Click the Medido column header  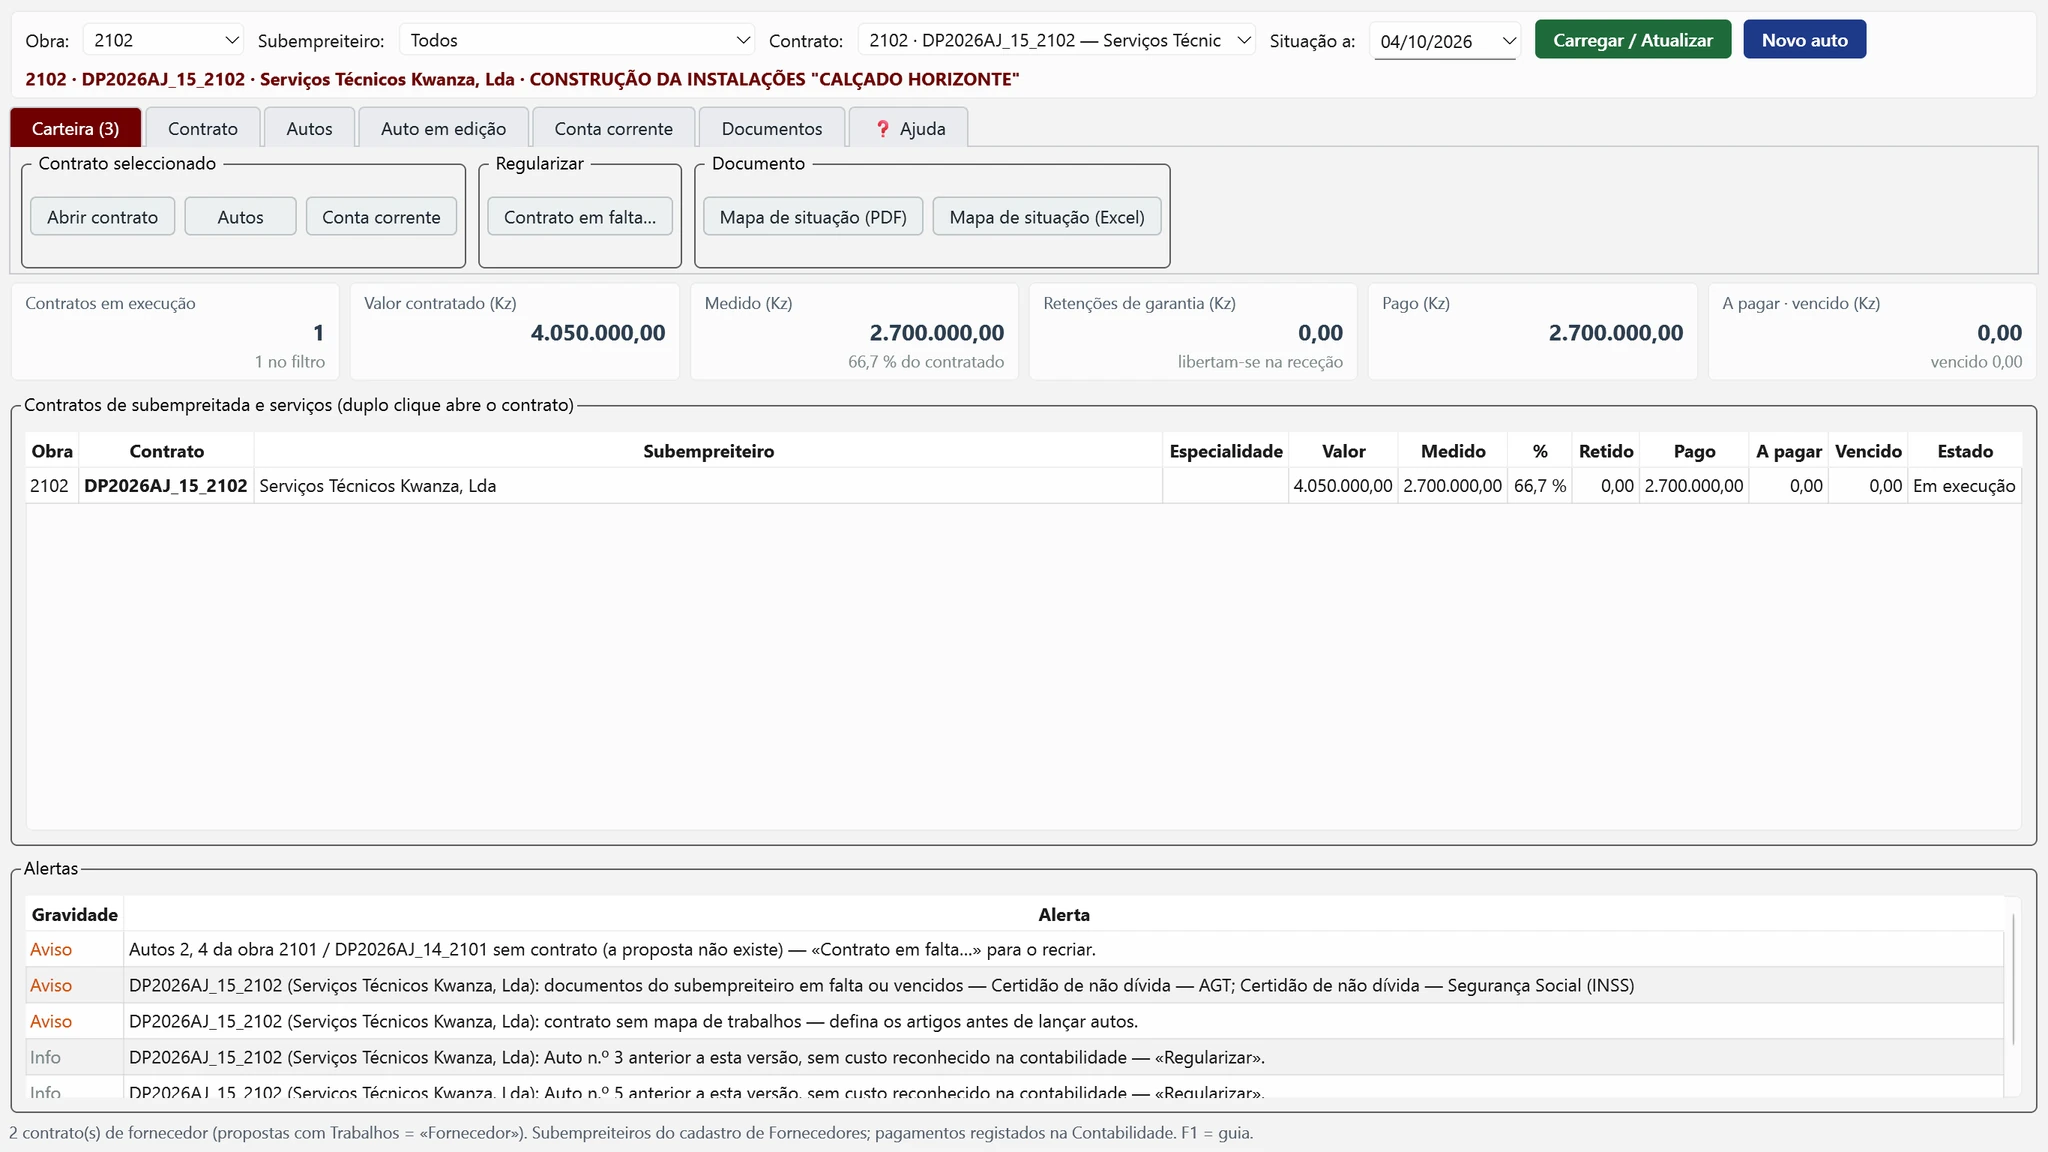pyautogui.click(x=1453, y=451)
